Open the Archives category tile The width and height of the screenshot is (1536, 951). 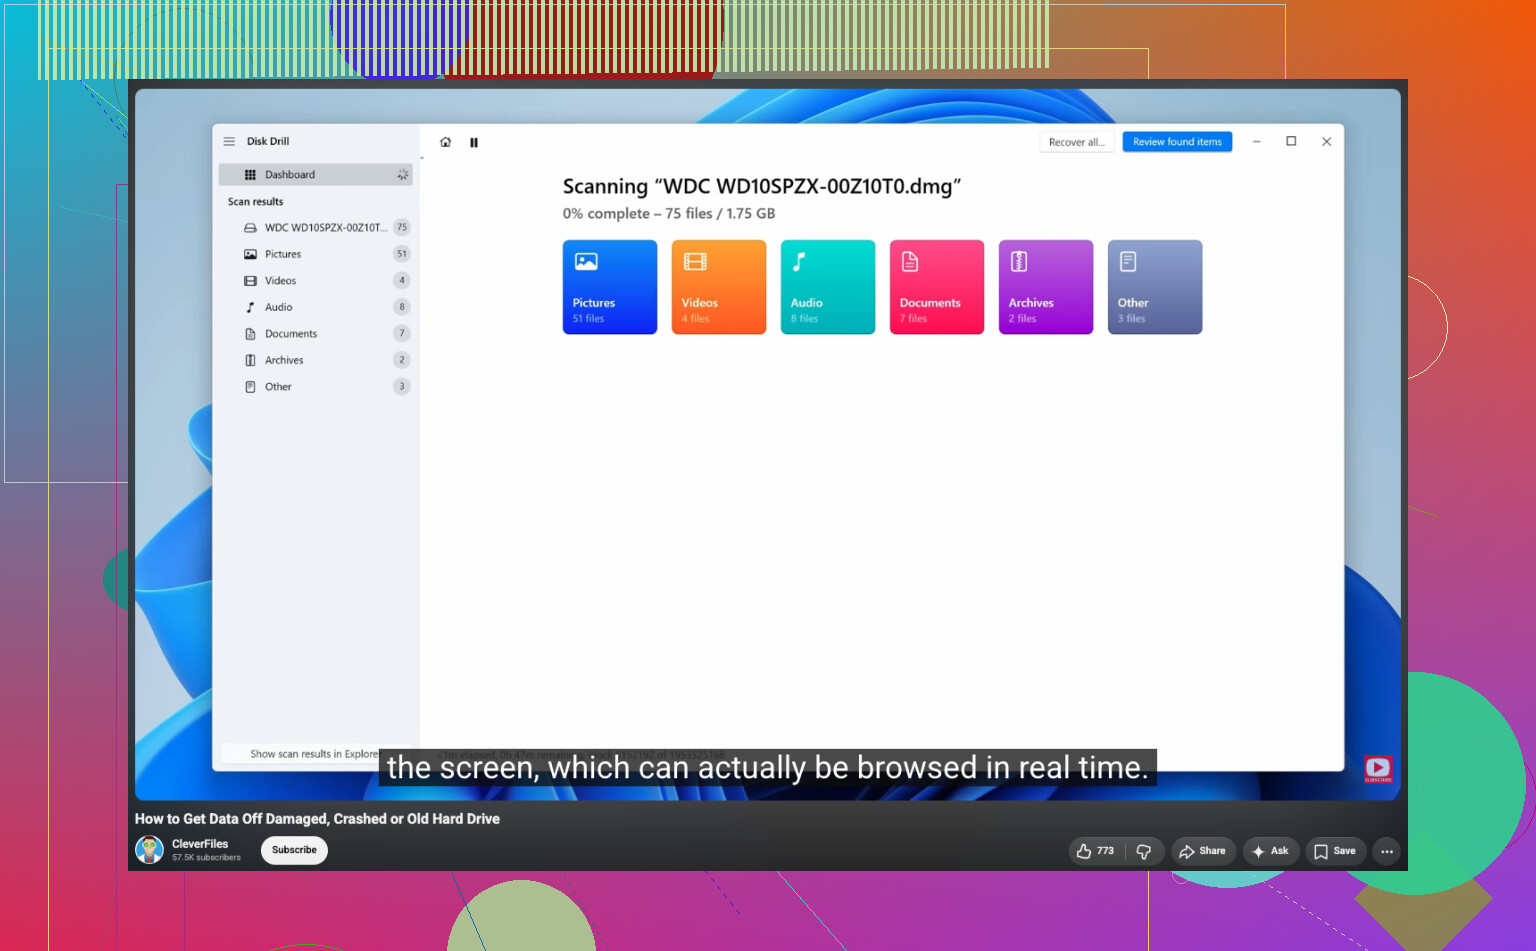tap(1046, 287)
